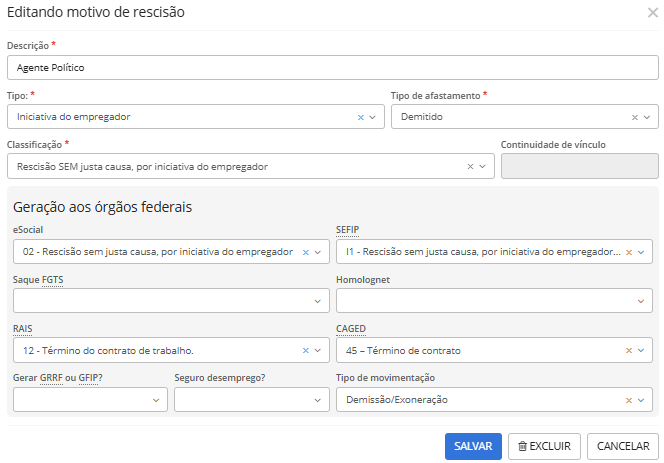Expand the RAIS dropdown chevron
This screenshot has height=463, width=664.
[318, 350]
